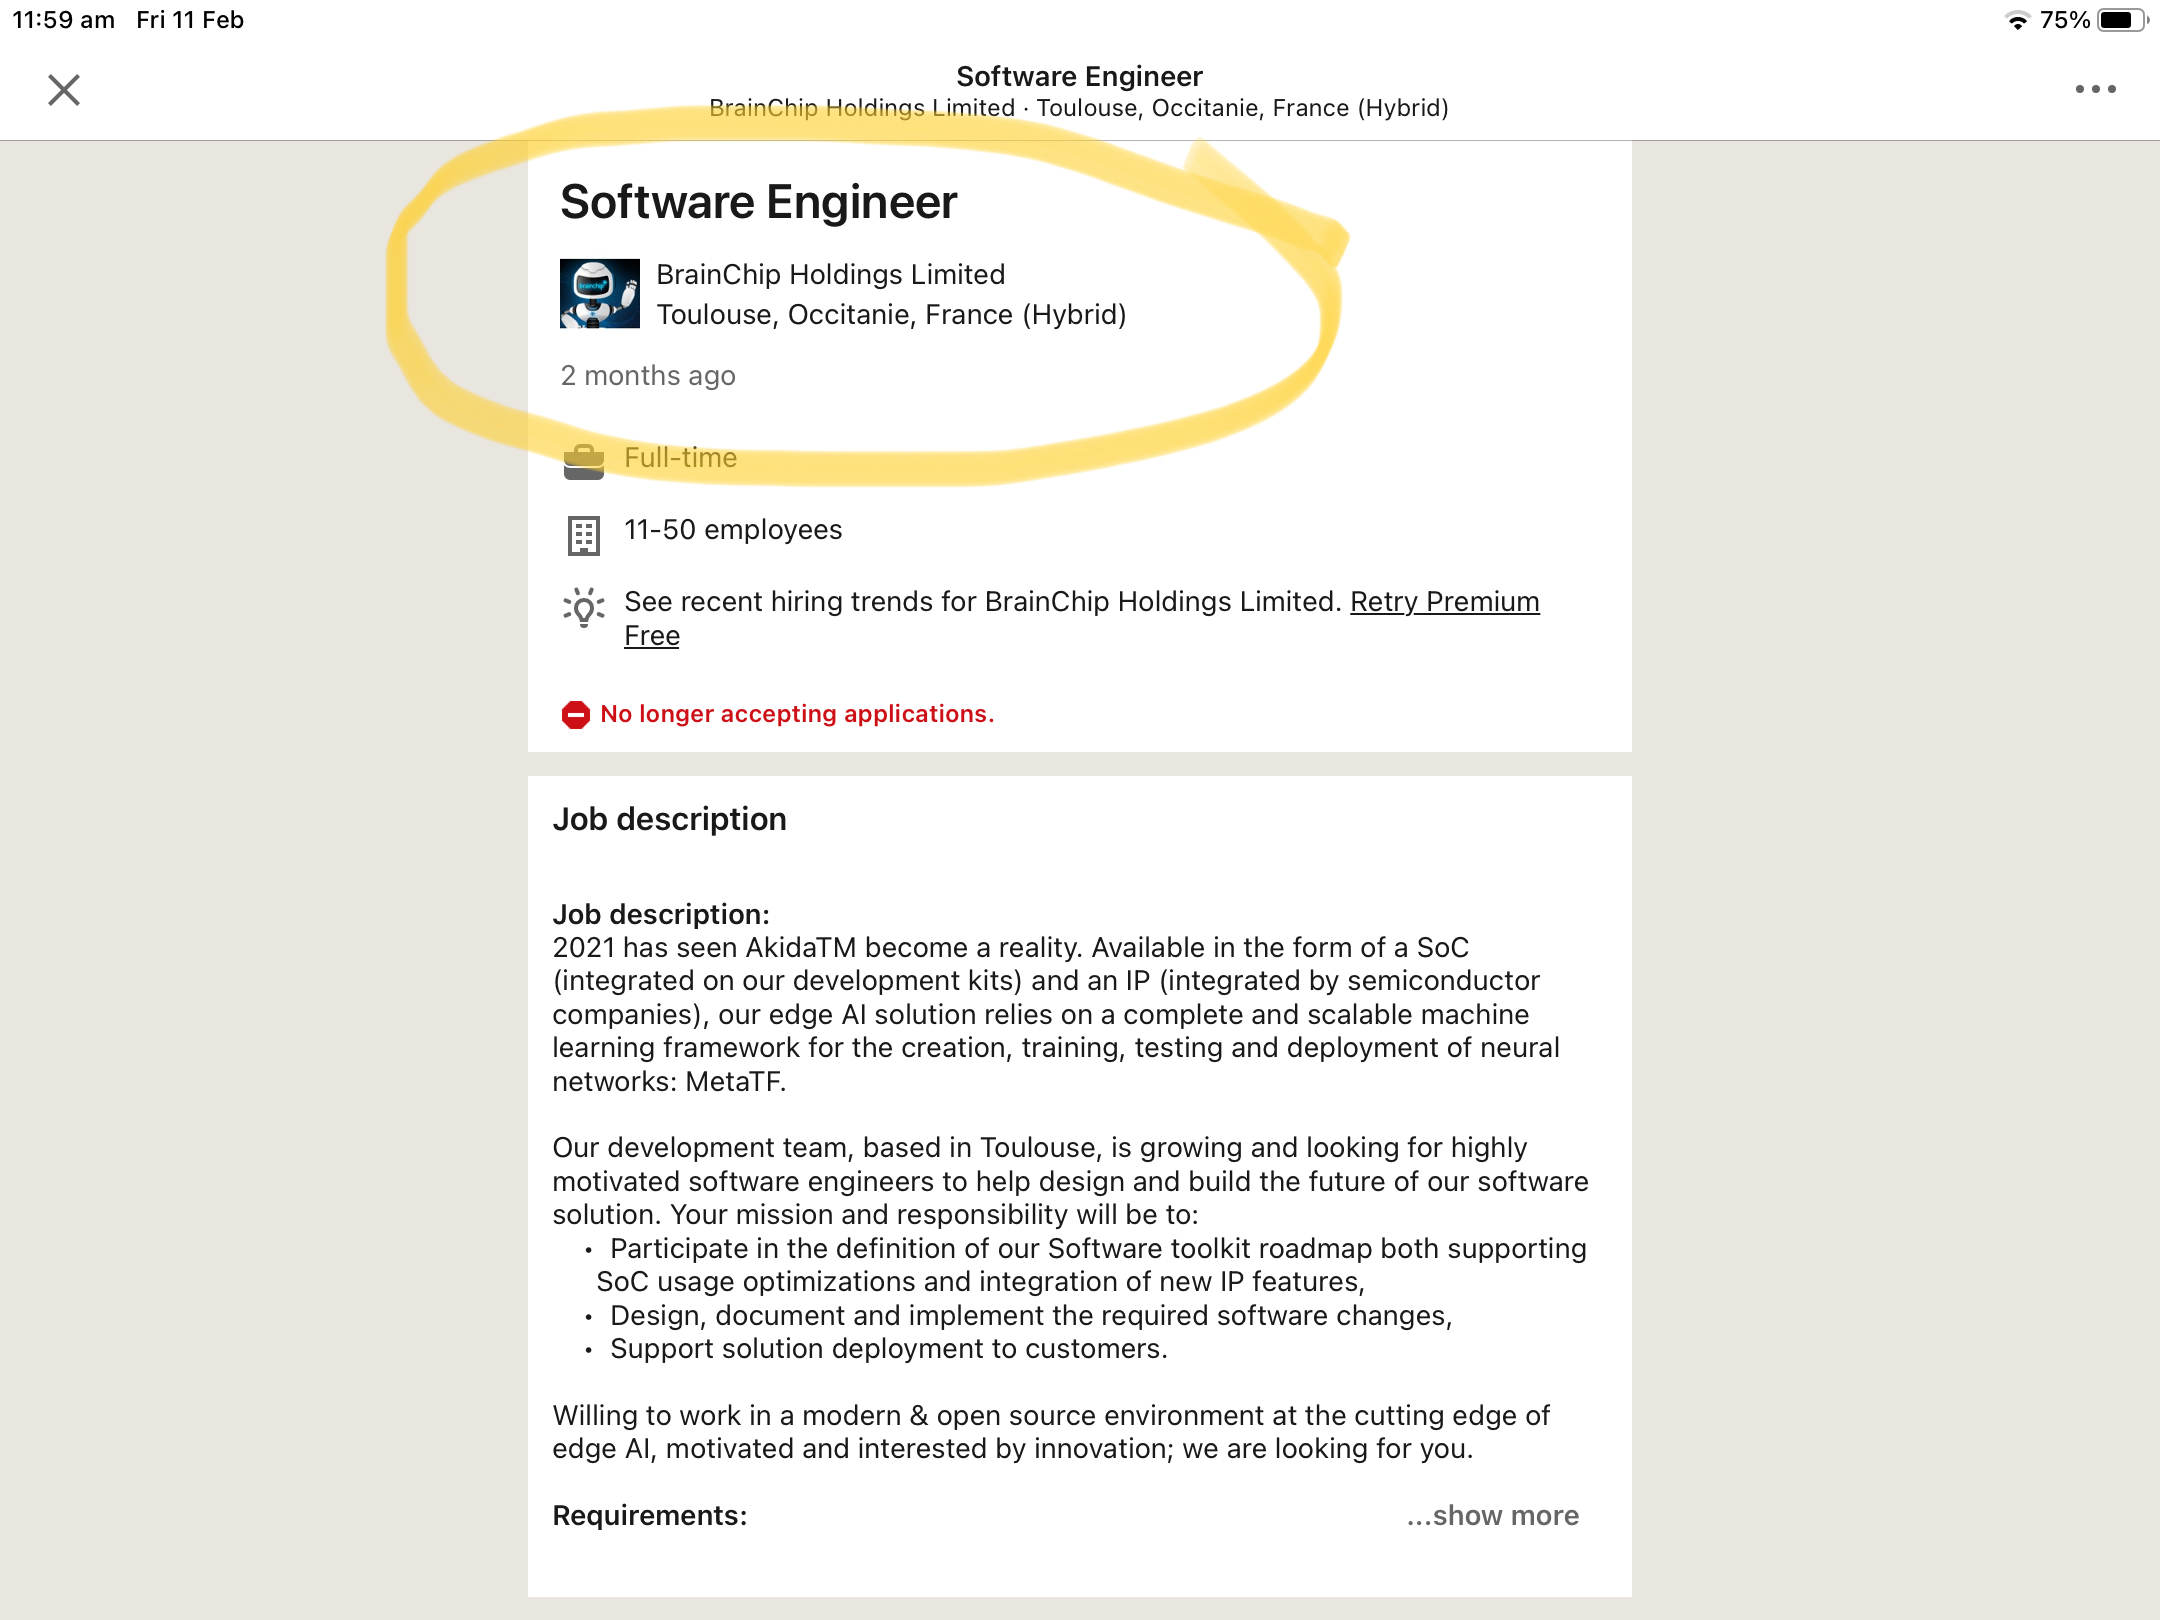The image size is (2160, 1620).
Task: Tap the No longer accepting applications notice
Action: click(x=797, y=714)
